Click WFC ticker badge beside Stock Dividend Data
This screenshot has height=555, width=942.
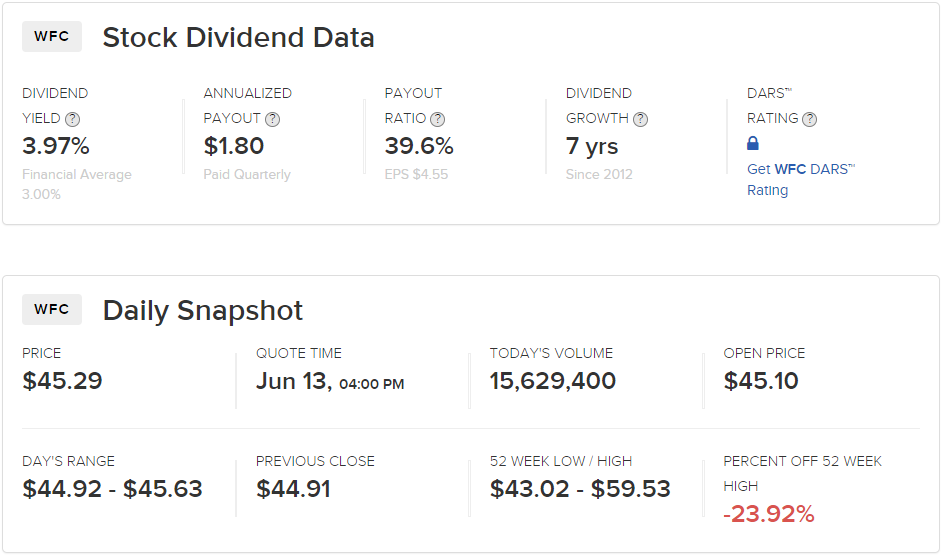52,36
